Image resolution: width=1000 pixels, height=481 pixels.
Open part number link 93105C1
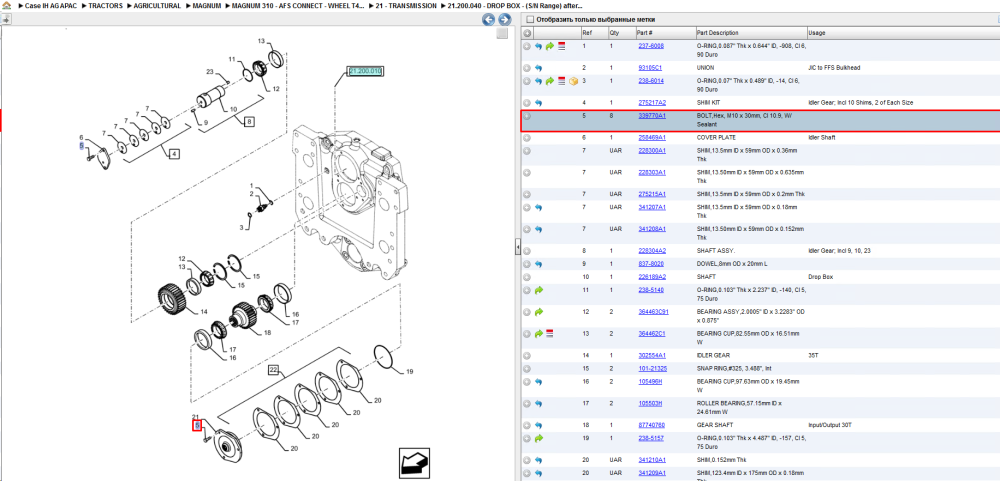coord(650,68)
